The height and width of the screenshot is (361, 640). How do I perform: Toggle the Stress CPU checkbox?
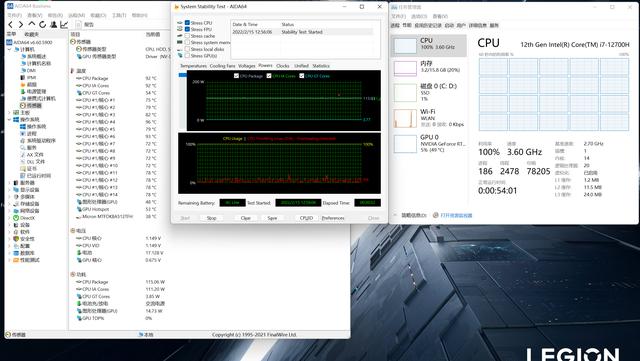pos(187,23)
